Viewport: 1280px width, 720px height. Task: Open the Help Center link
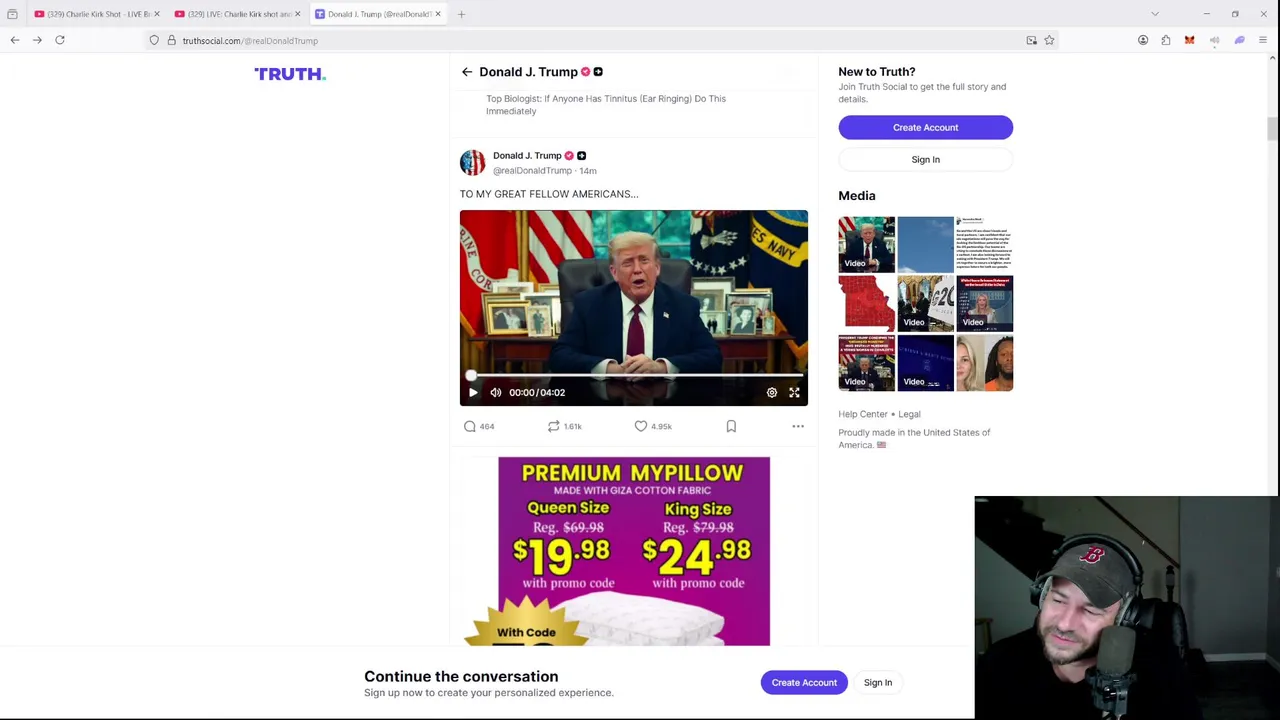coord(863,414)
